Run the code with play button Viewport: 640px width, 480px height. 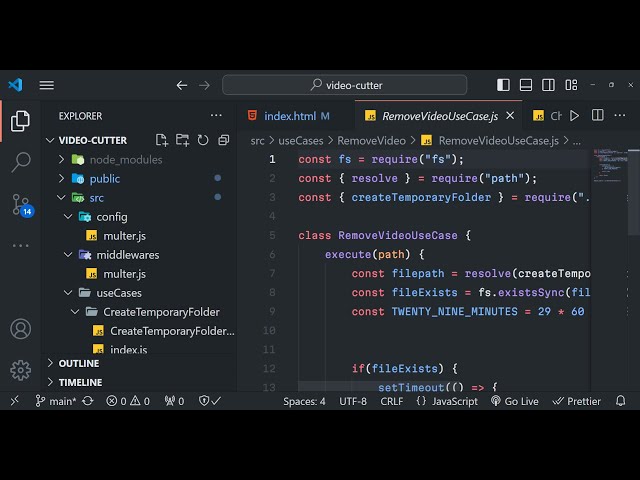pos(574,116)
